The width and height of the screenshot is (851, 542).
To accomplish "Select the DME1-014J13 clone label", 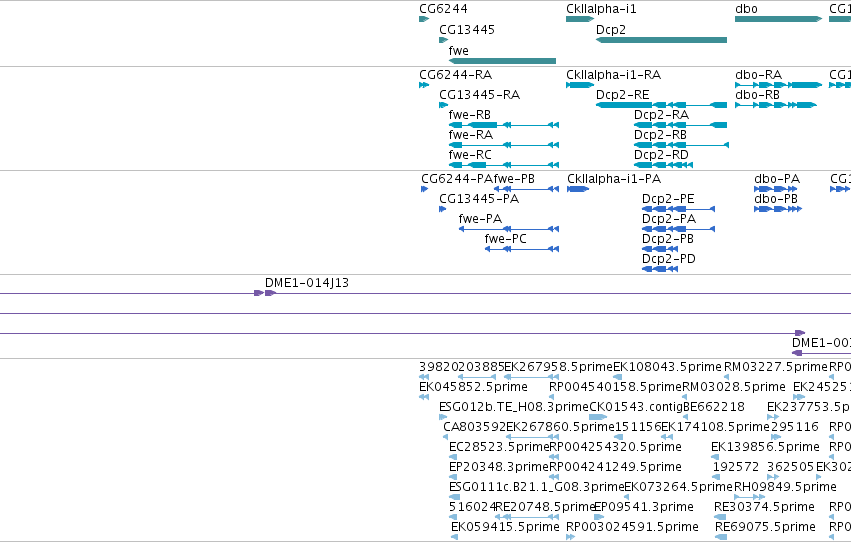I will point(307,283).
